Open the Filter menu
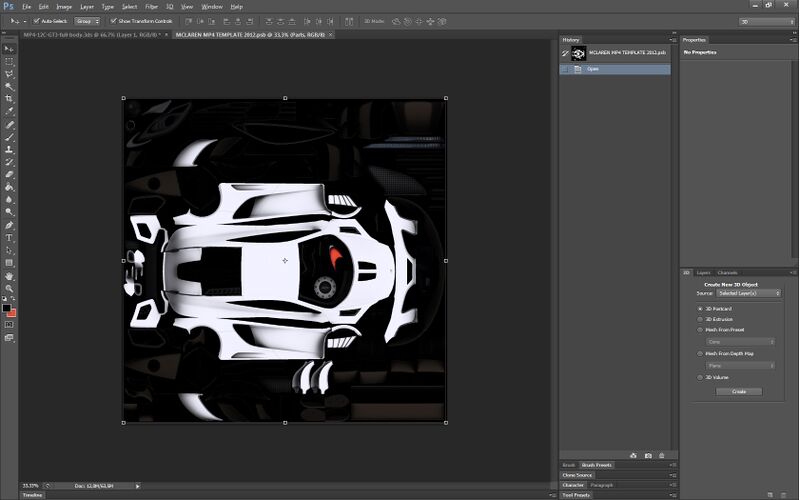Viewport: 800px width, 500px height. click(151, 6)
